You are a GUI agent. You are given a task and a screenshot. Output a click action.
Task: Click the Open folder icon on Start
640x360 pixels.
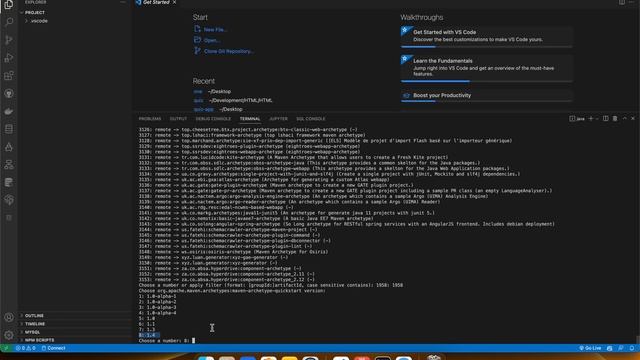click(198, 40)
